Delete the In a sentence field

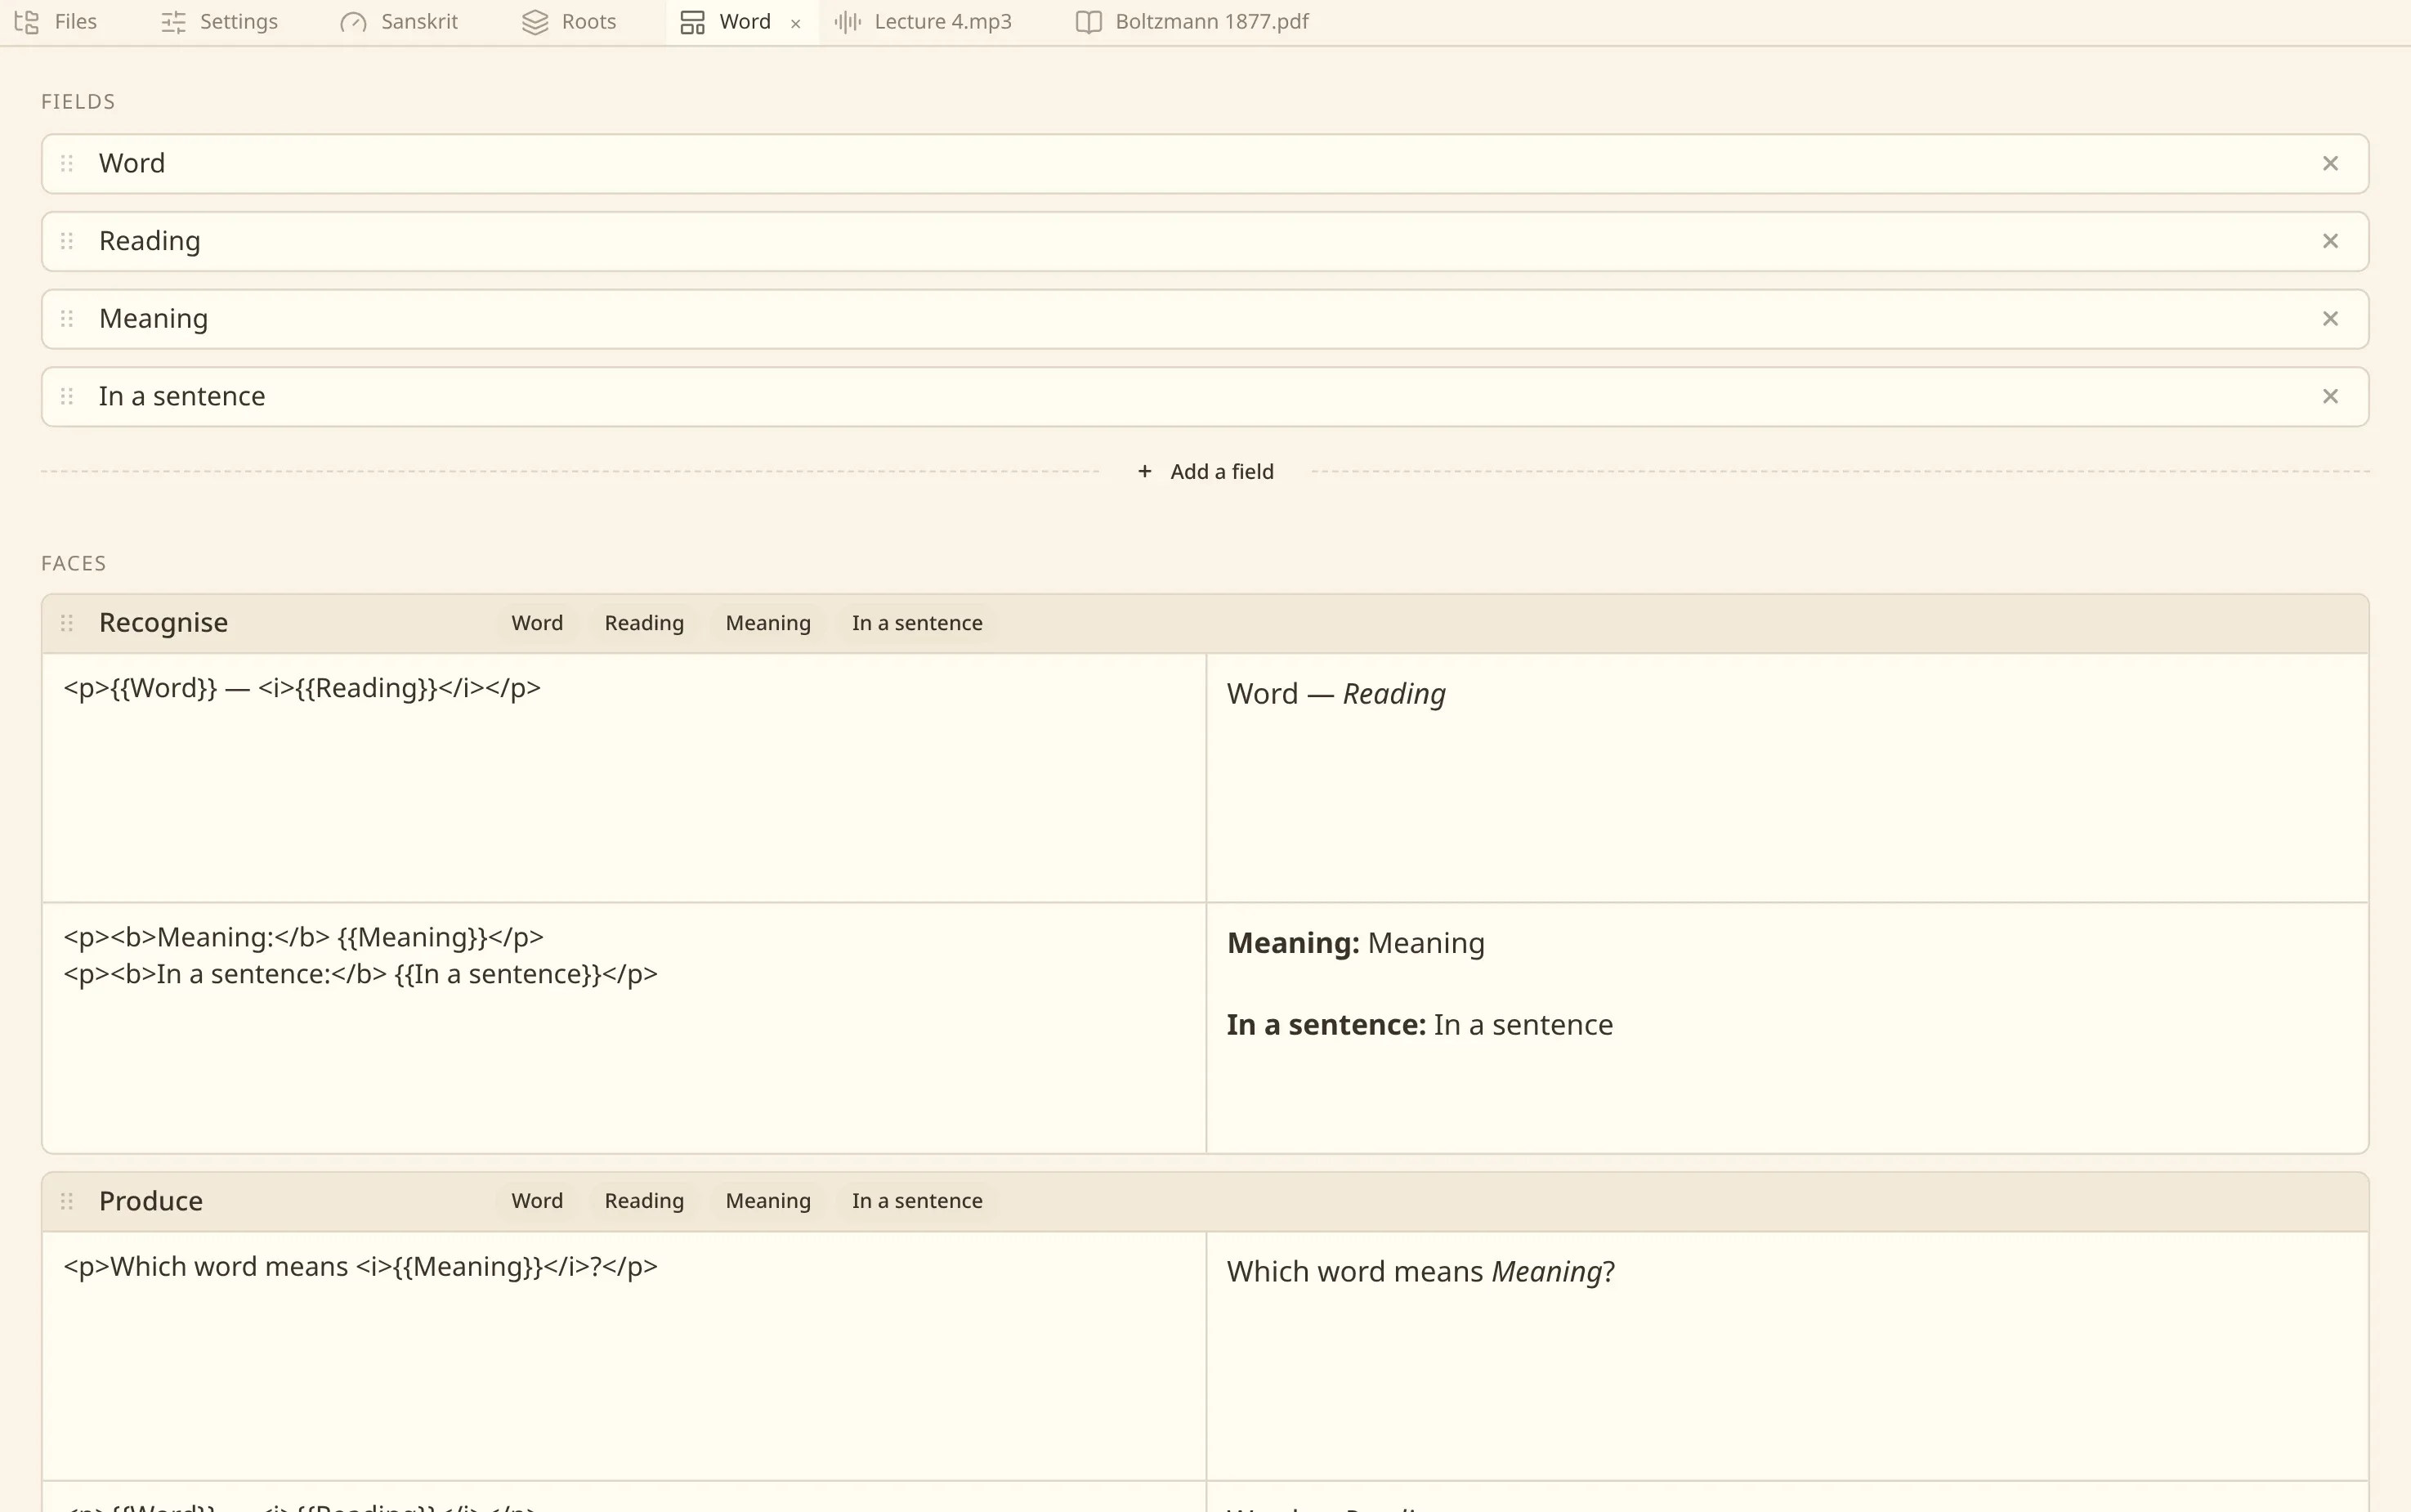pyautogui.click(x=2330, y=396)
